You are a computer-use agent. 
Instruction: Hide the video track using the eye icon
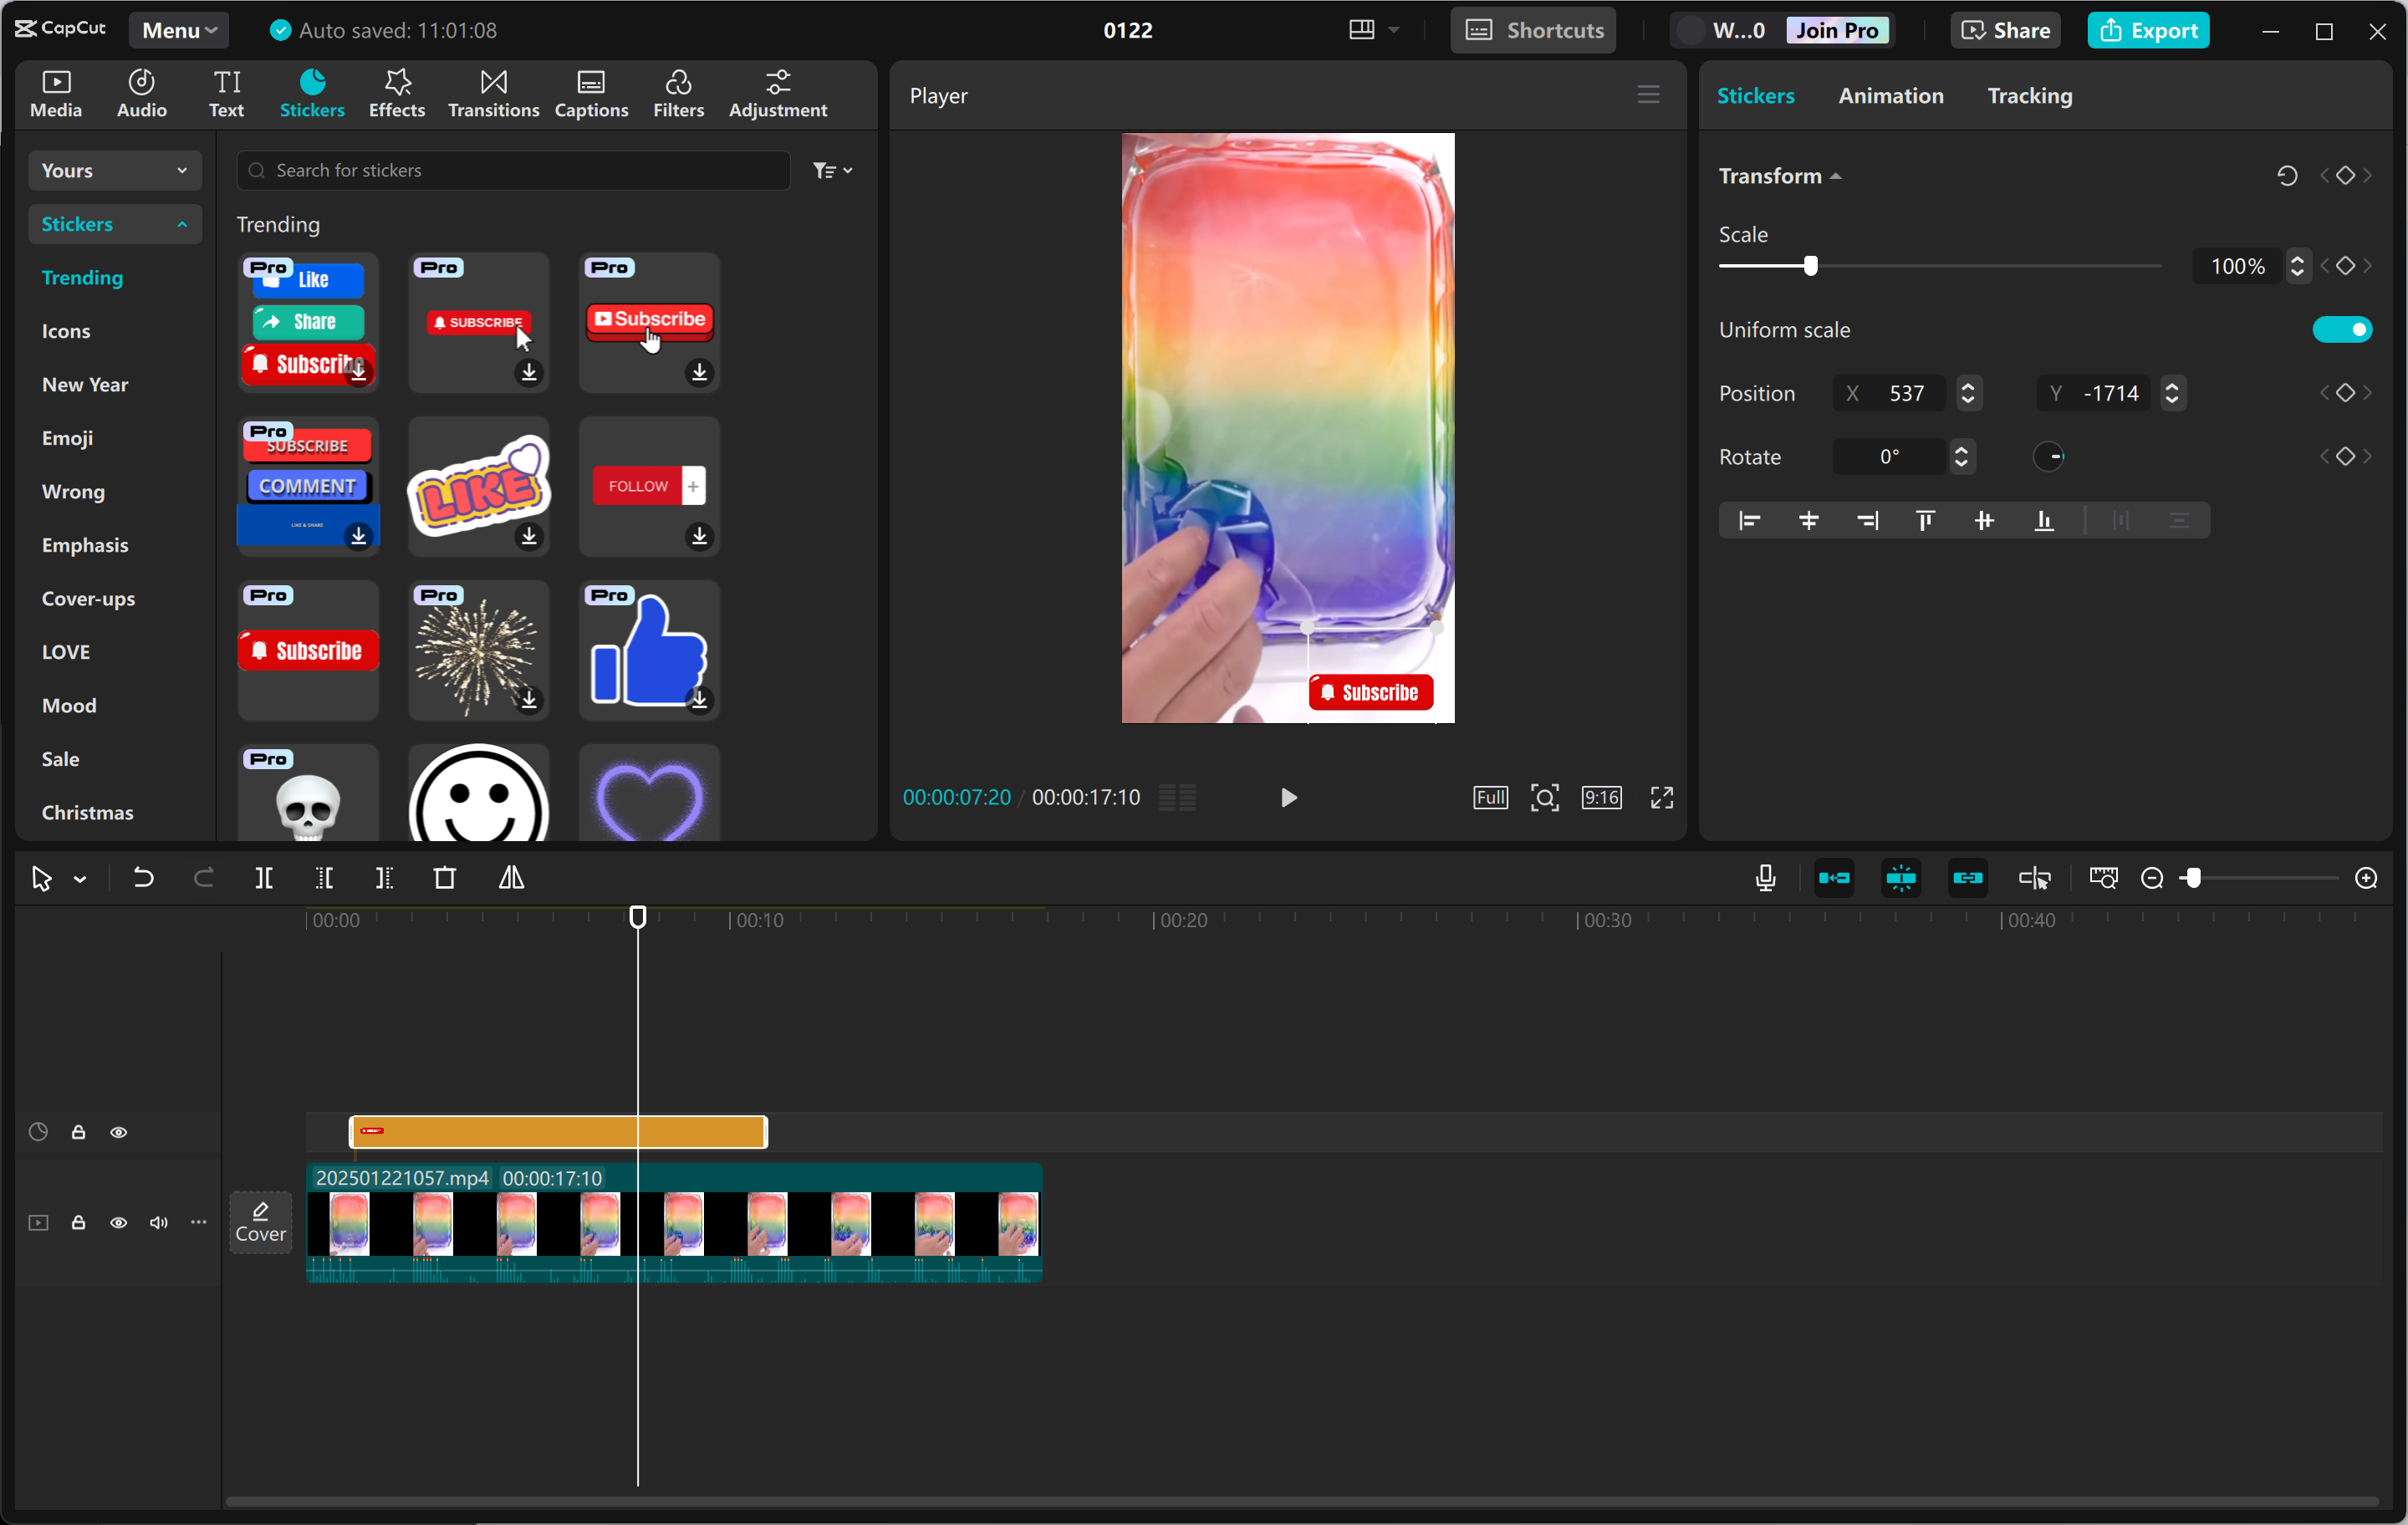[x=118, y=1223]
